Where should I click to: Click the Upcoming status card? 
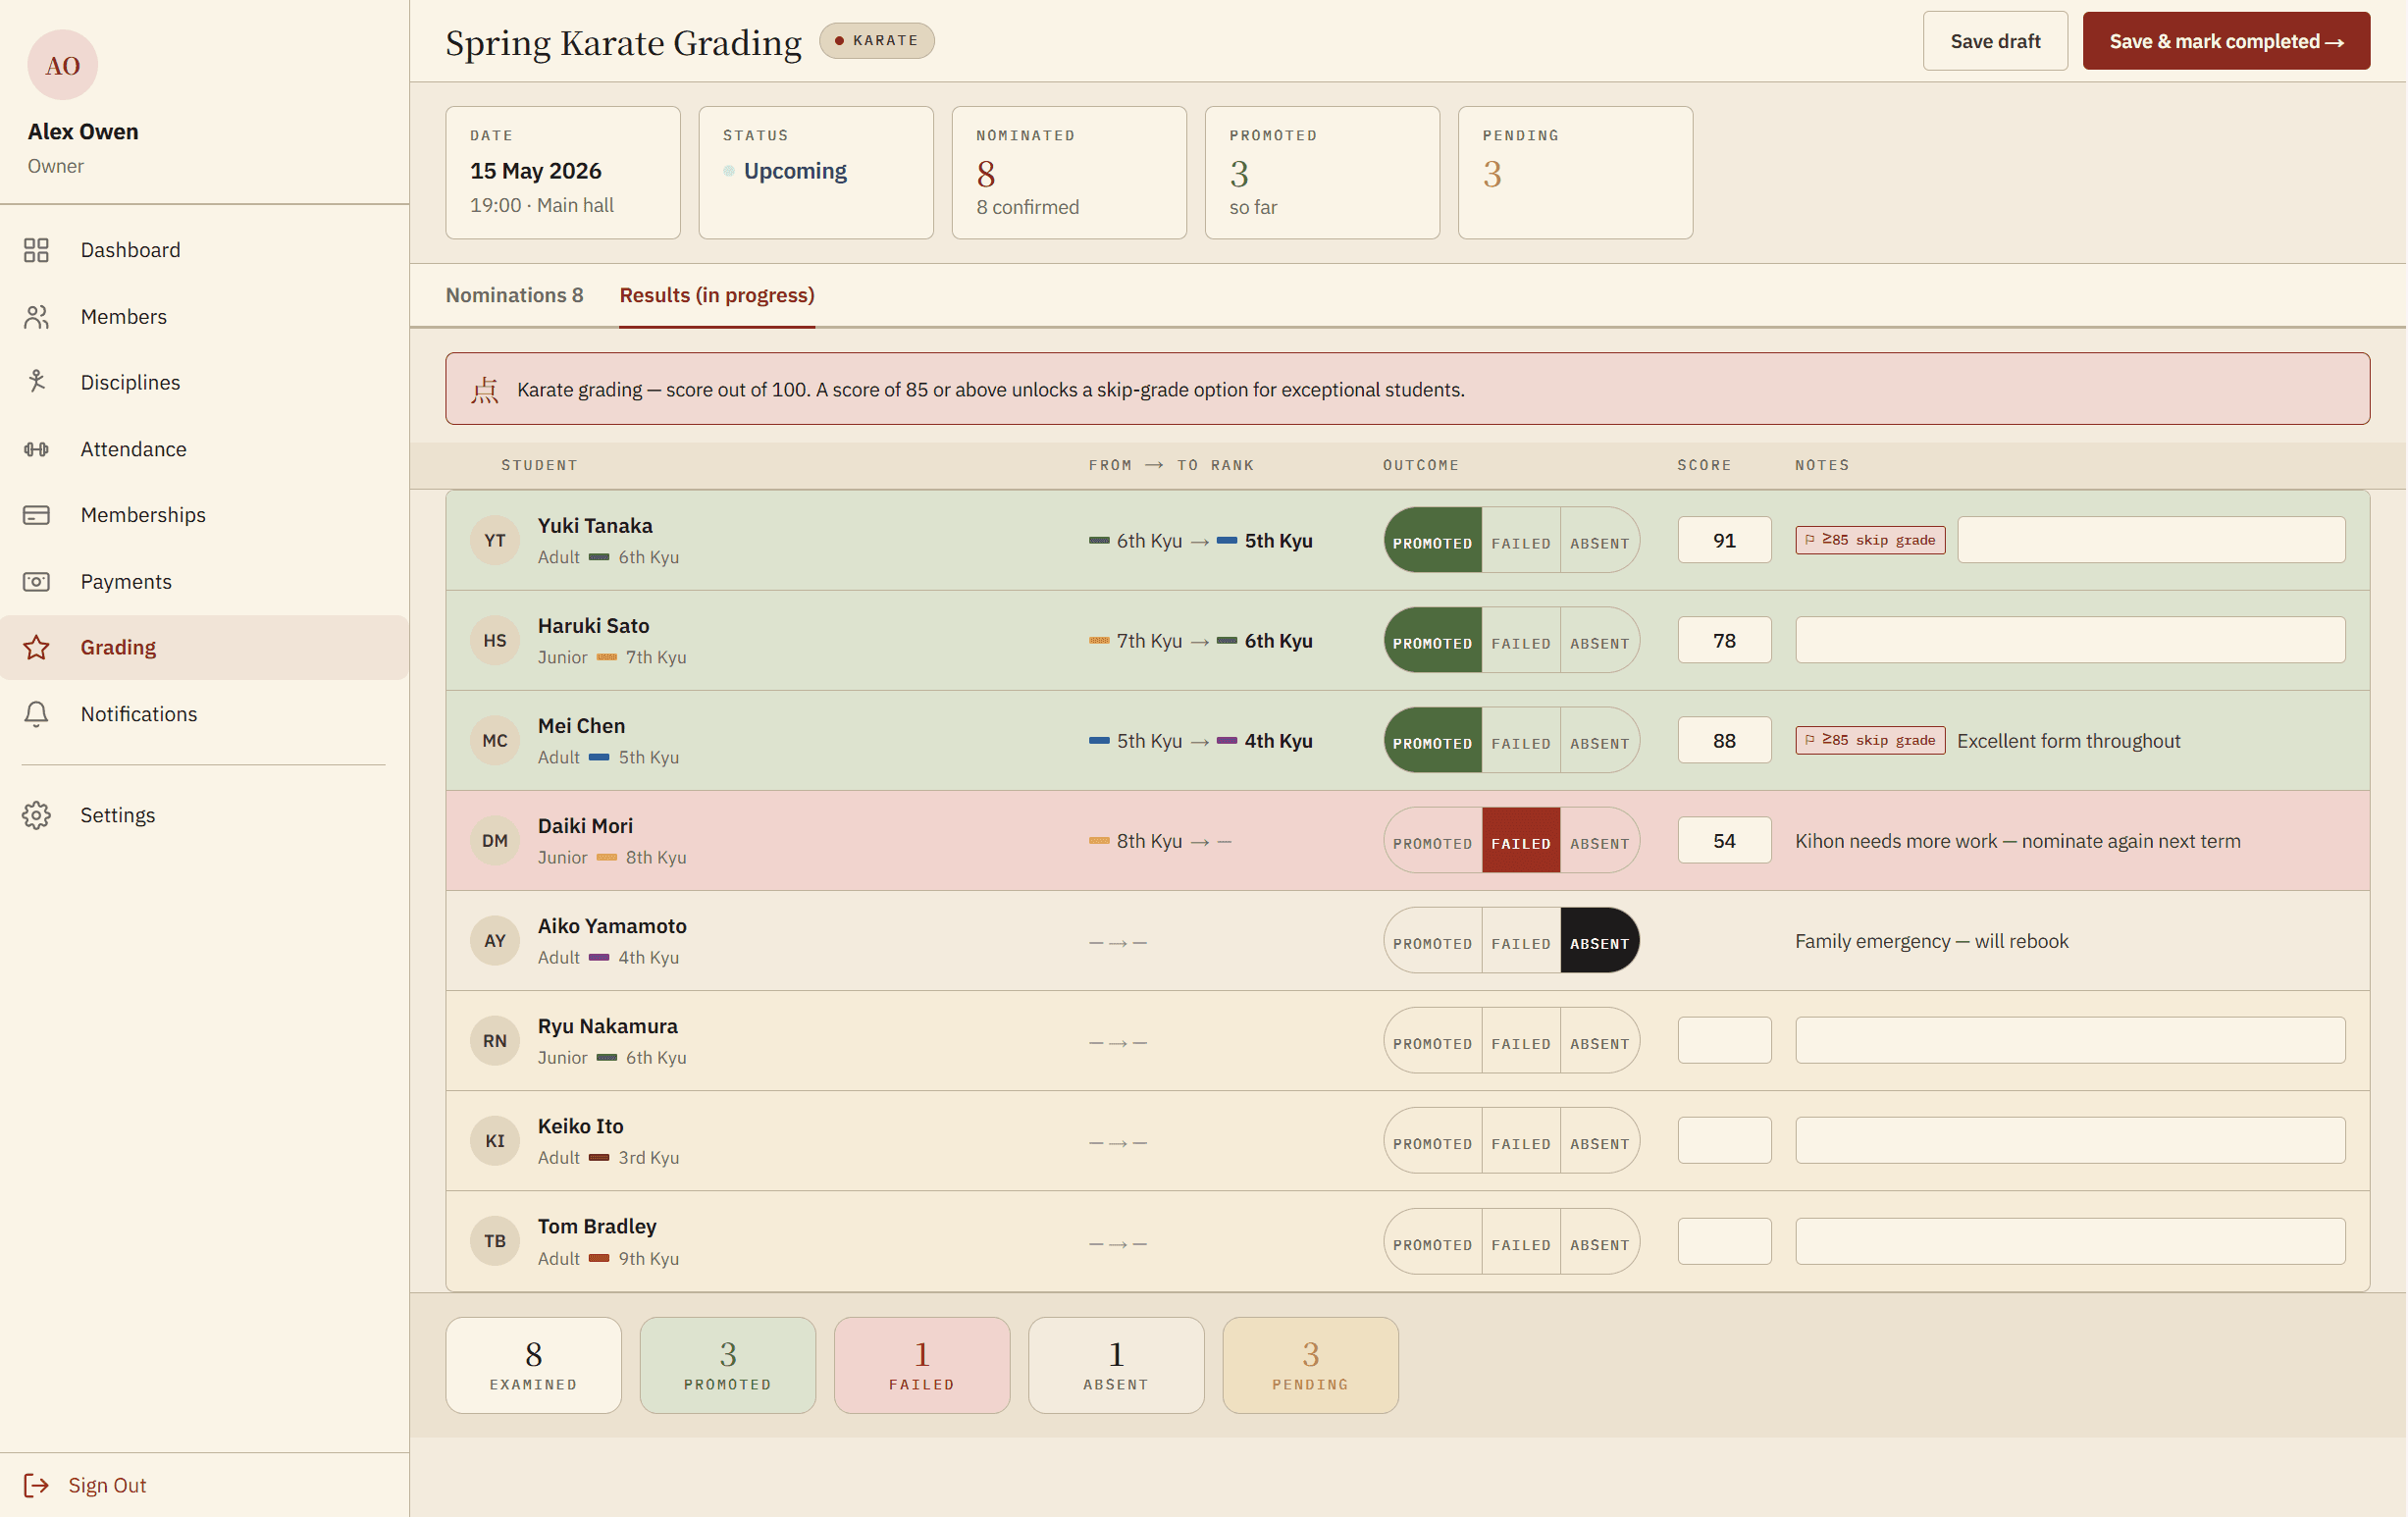pos(816,173)
